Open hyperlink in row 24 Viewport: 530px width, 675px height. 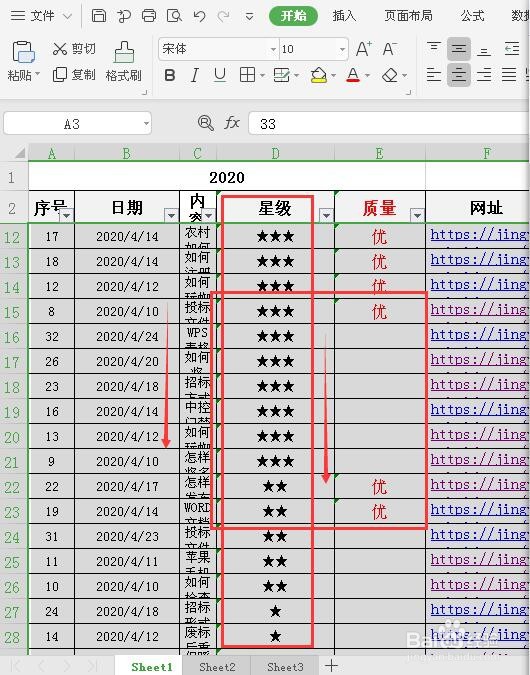coord(480,535)
